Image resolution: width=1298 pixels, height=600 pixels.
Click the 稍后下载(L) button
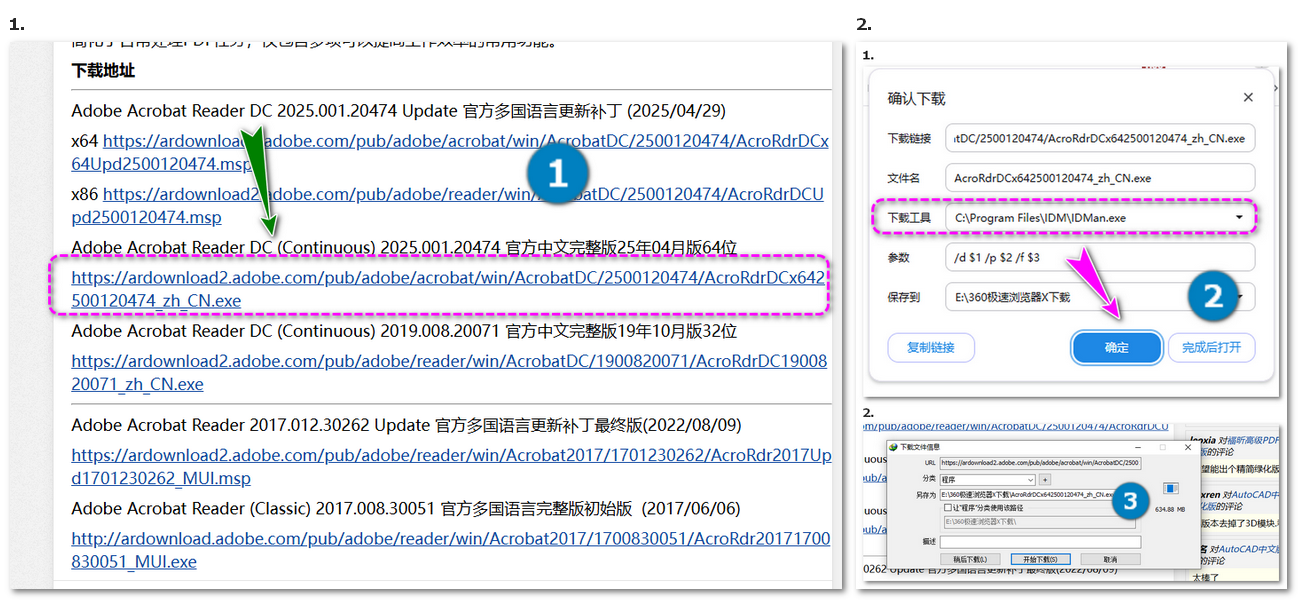coord(970,559)
